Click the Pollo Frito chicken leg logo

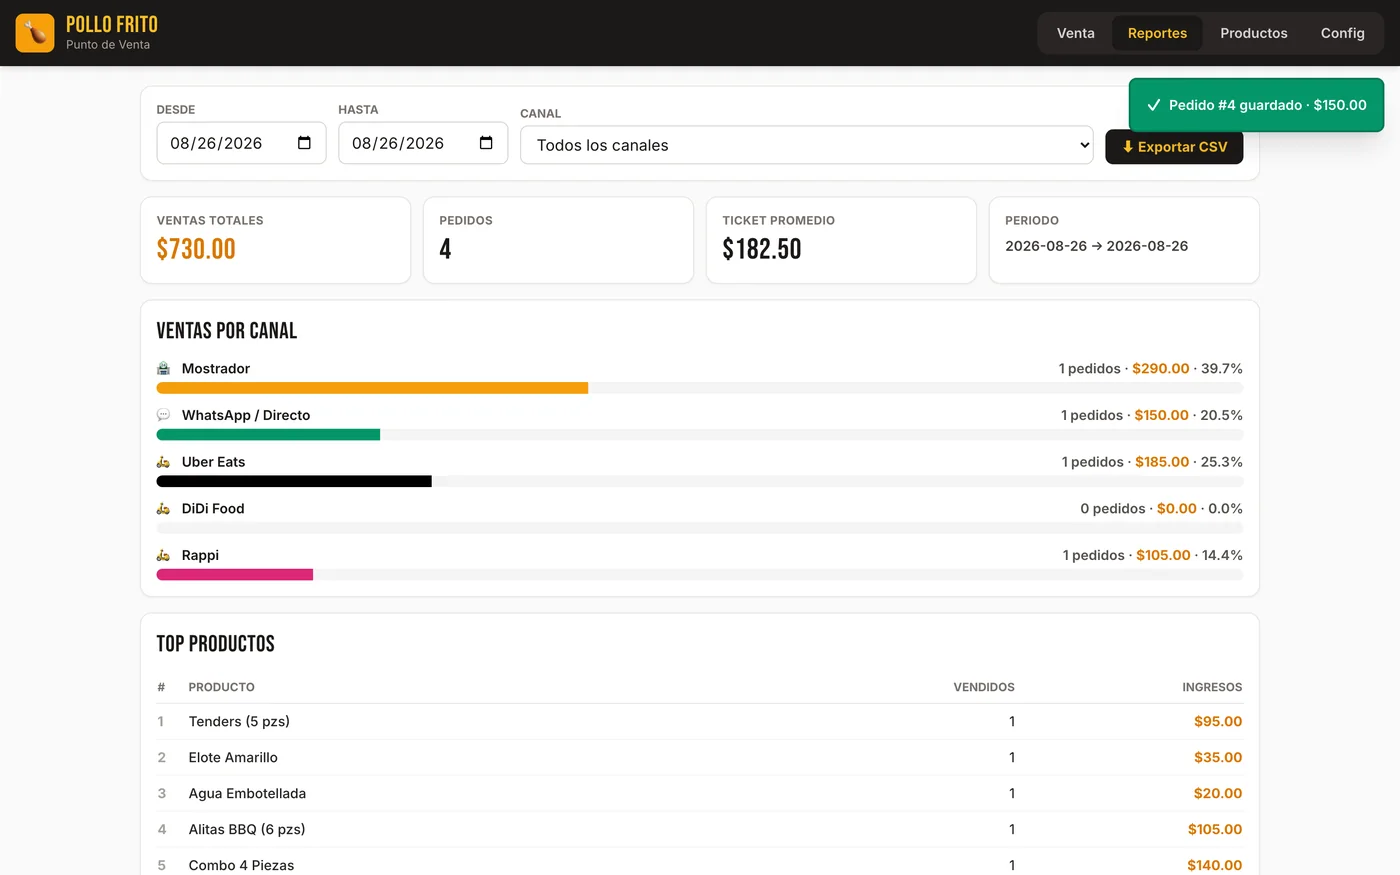coord(35,33)
